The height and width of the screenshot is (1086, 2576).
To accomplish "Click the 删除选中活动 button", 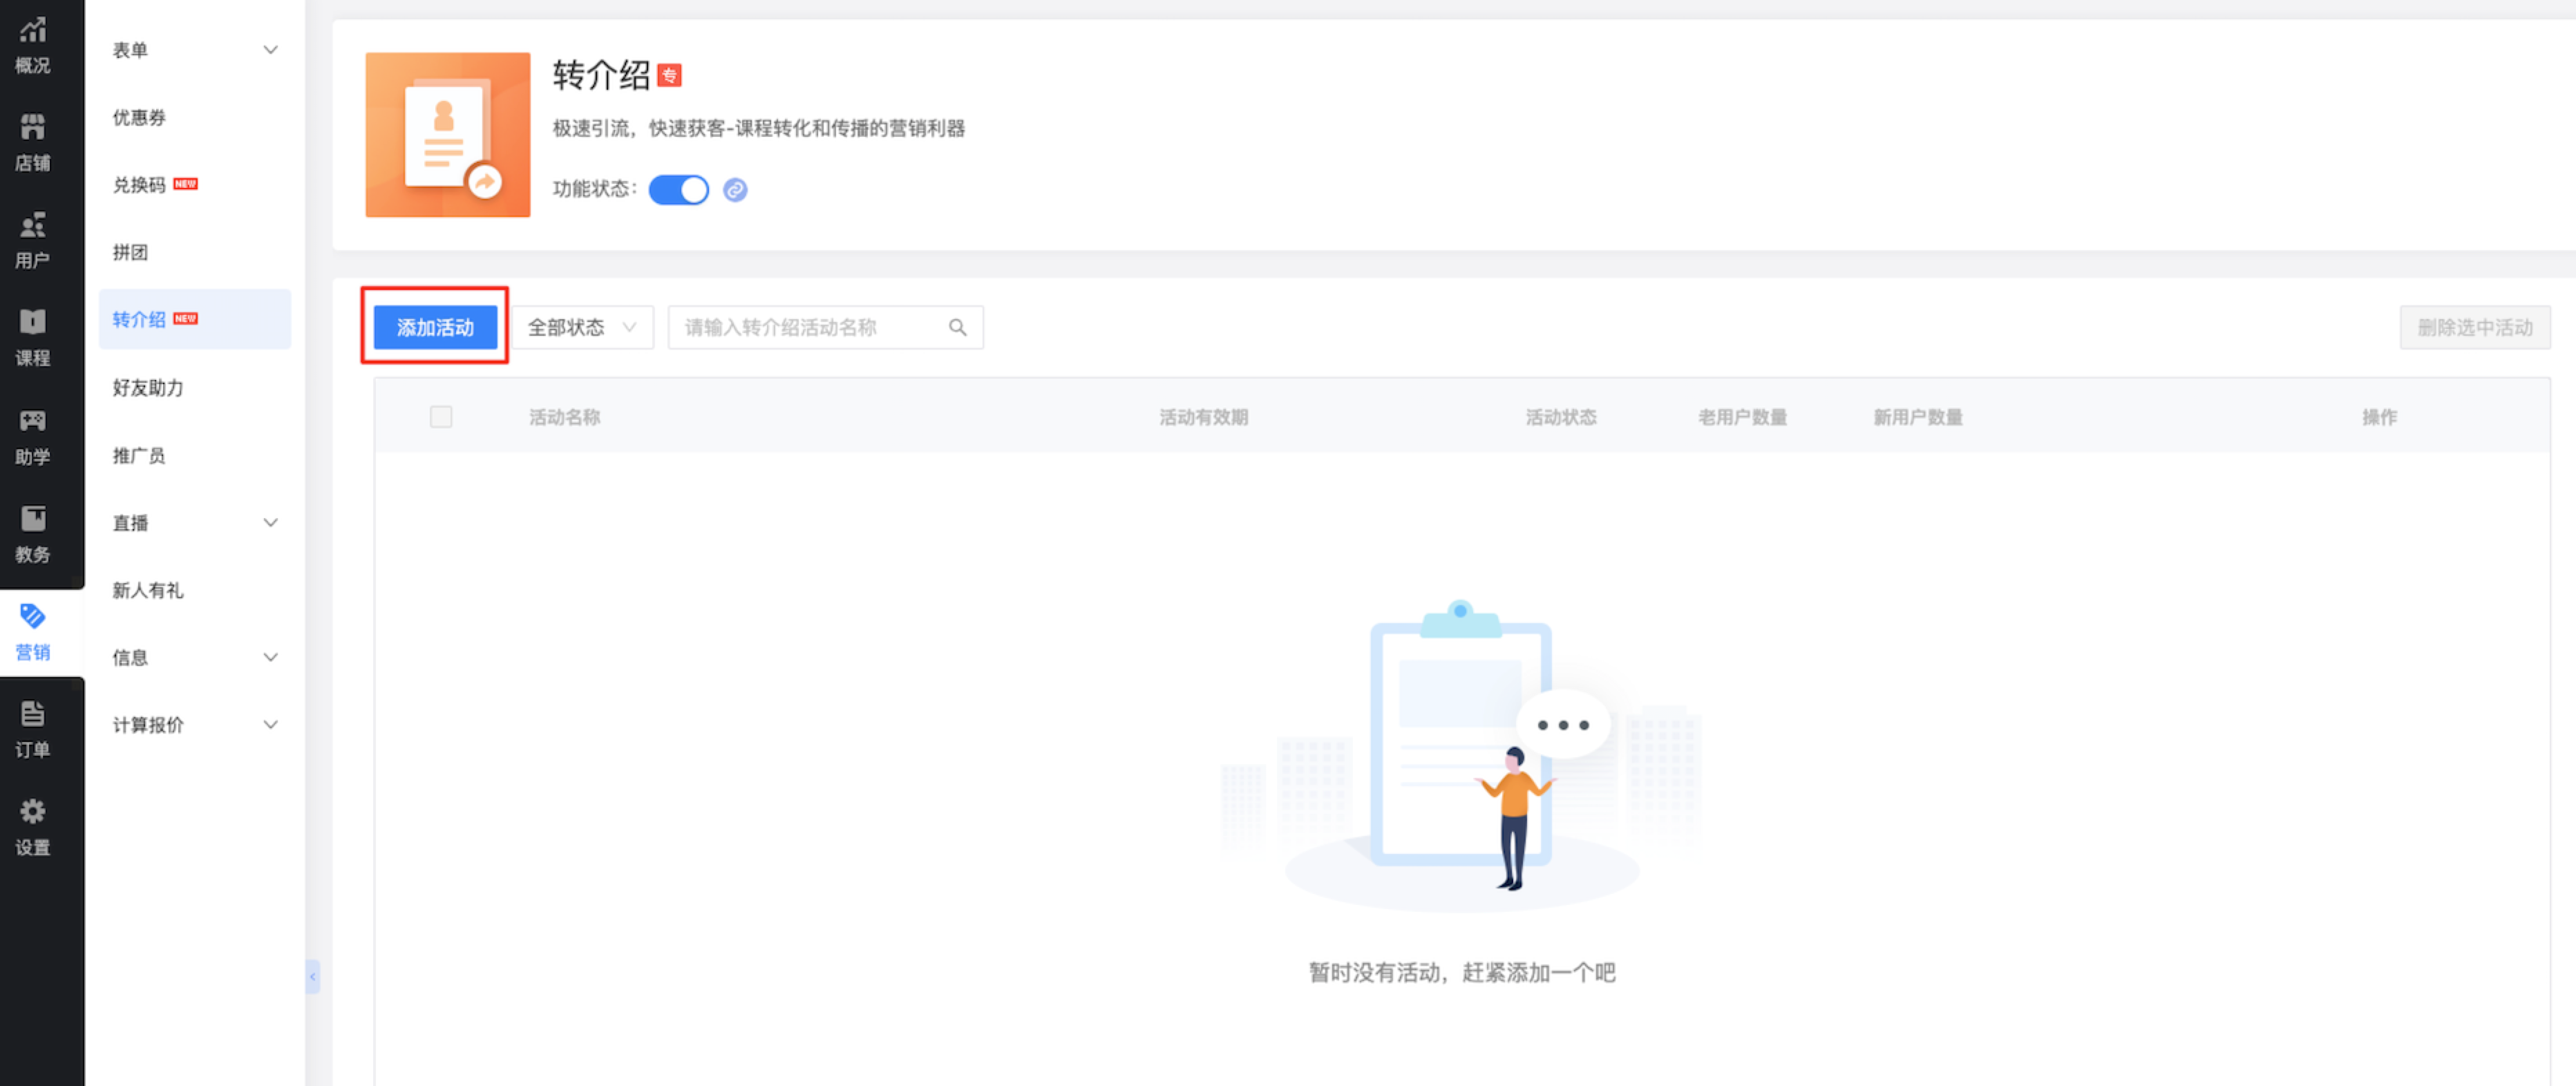I will (x=2475, y=327).
